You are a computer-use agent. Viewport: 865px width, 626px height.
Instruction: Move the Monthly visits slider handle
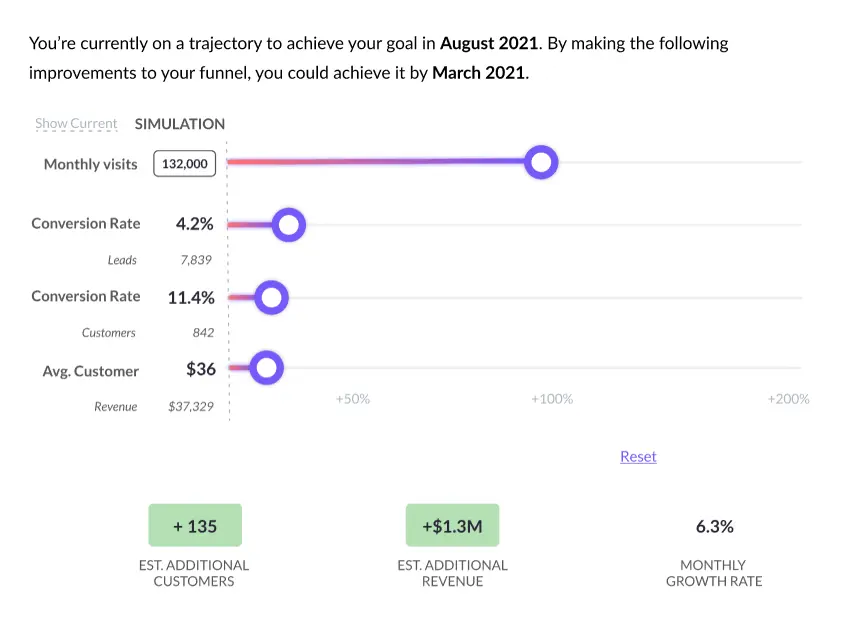[541, 161]
